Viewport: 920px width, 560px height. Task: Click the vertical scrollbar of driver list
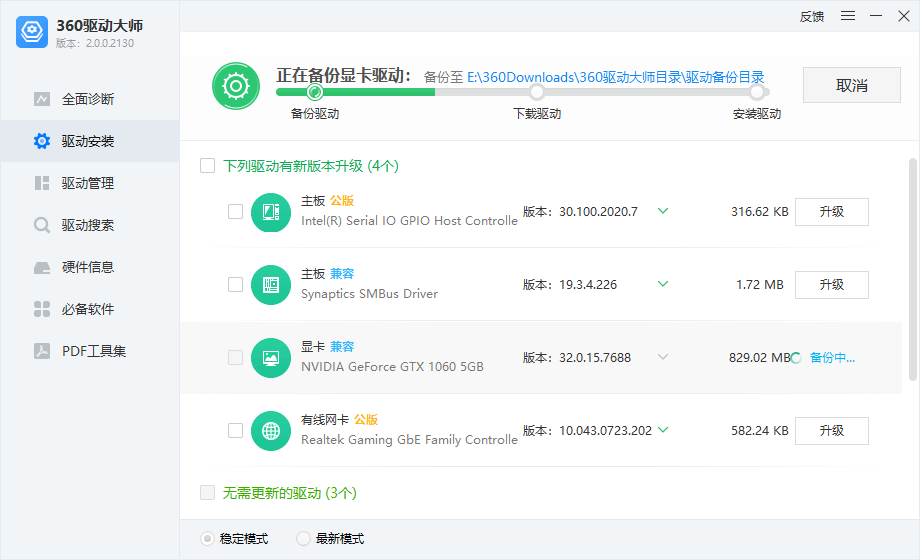click(912, 269)
